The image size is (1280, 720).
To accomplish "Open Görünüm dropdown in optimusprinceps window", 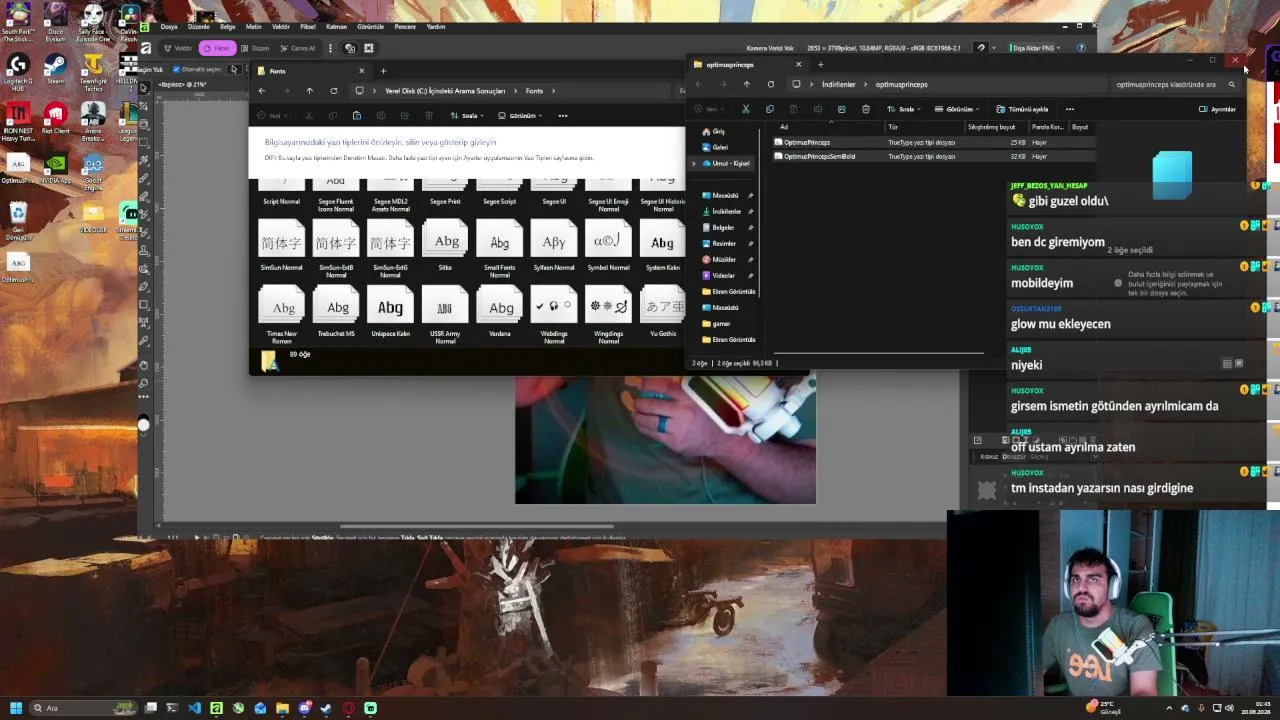I will point(958,109).
